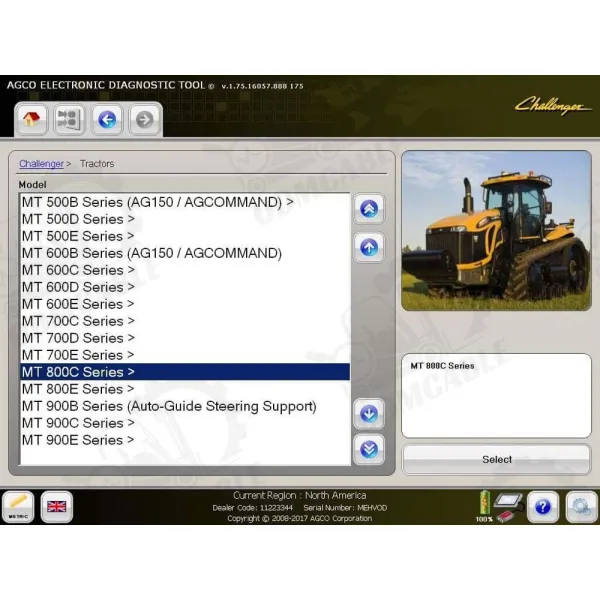The width and height of the screenshot is (600, 600).
Task: Move up one item in model list
Action: click(369, 246)
